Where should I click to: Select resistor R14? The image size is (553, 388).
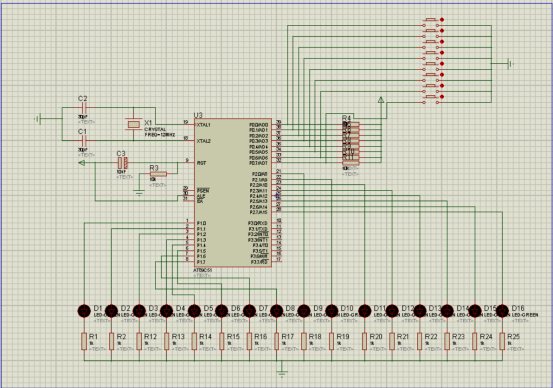194,341
